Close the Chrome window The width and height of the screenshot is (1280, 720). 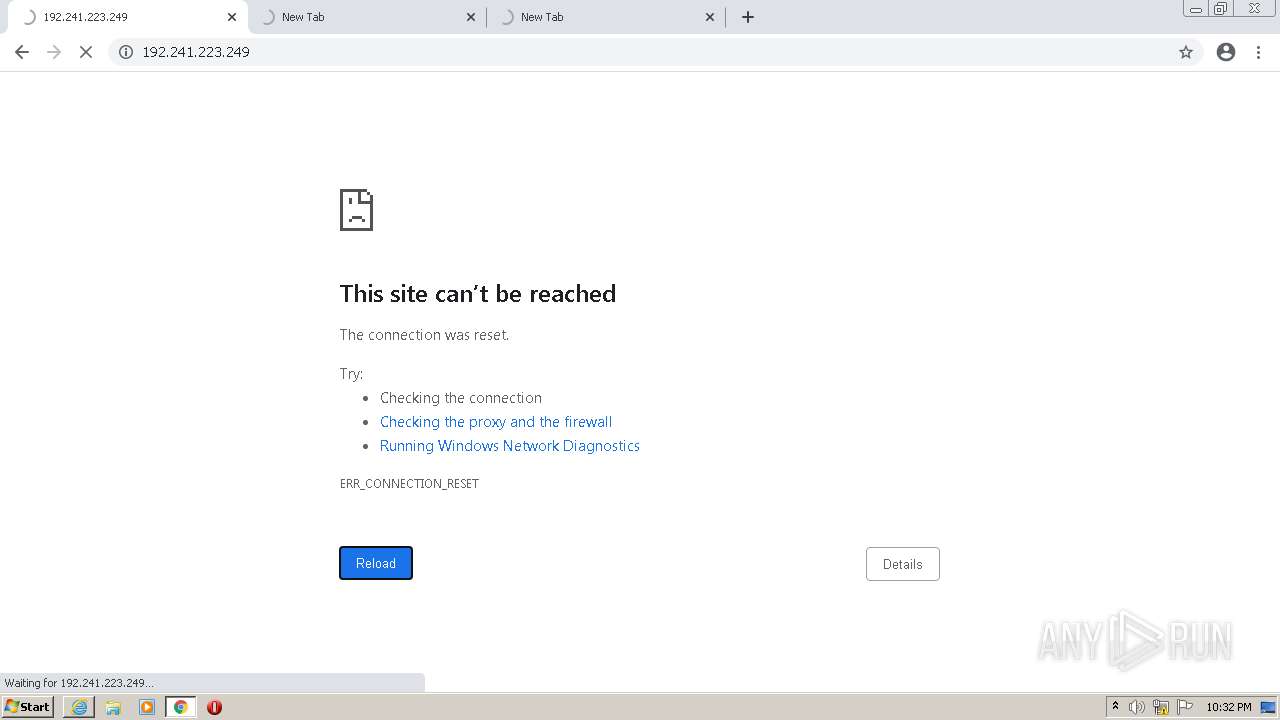click(1254, 9)
